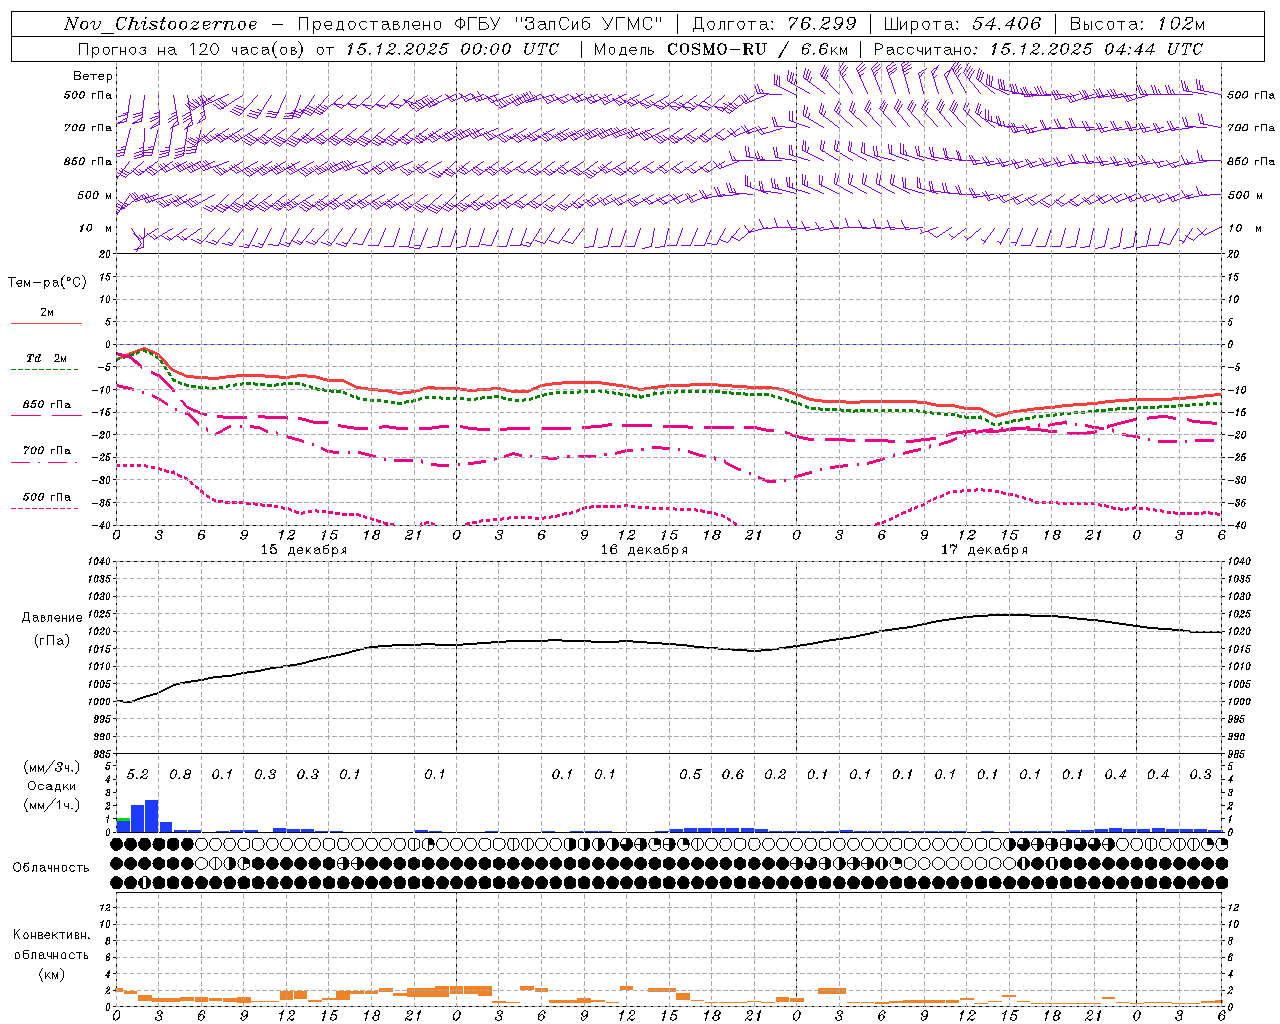Click the 0.5 precipitation total
Viewport: 1280px width, 1024px height.
tap(690, 775)
